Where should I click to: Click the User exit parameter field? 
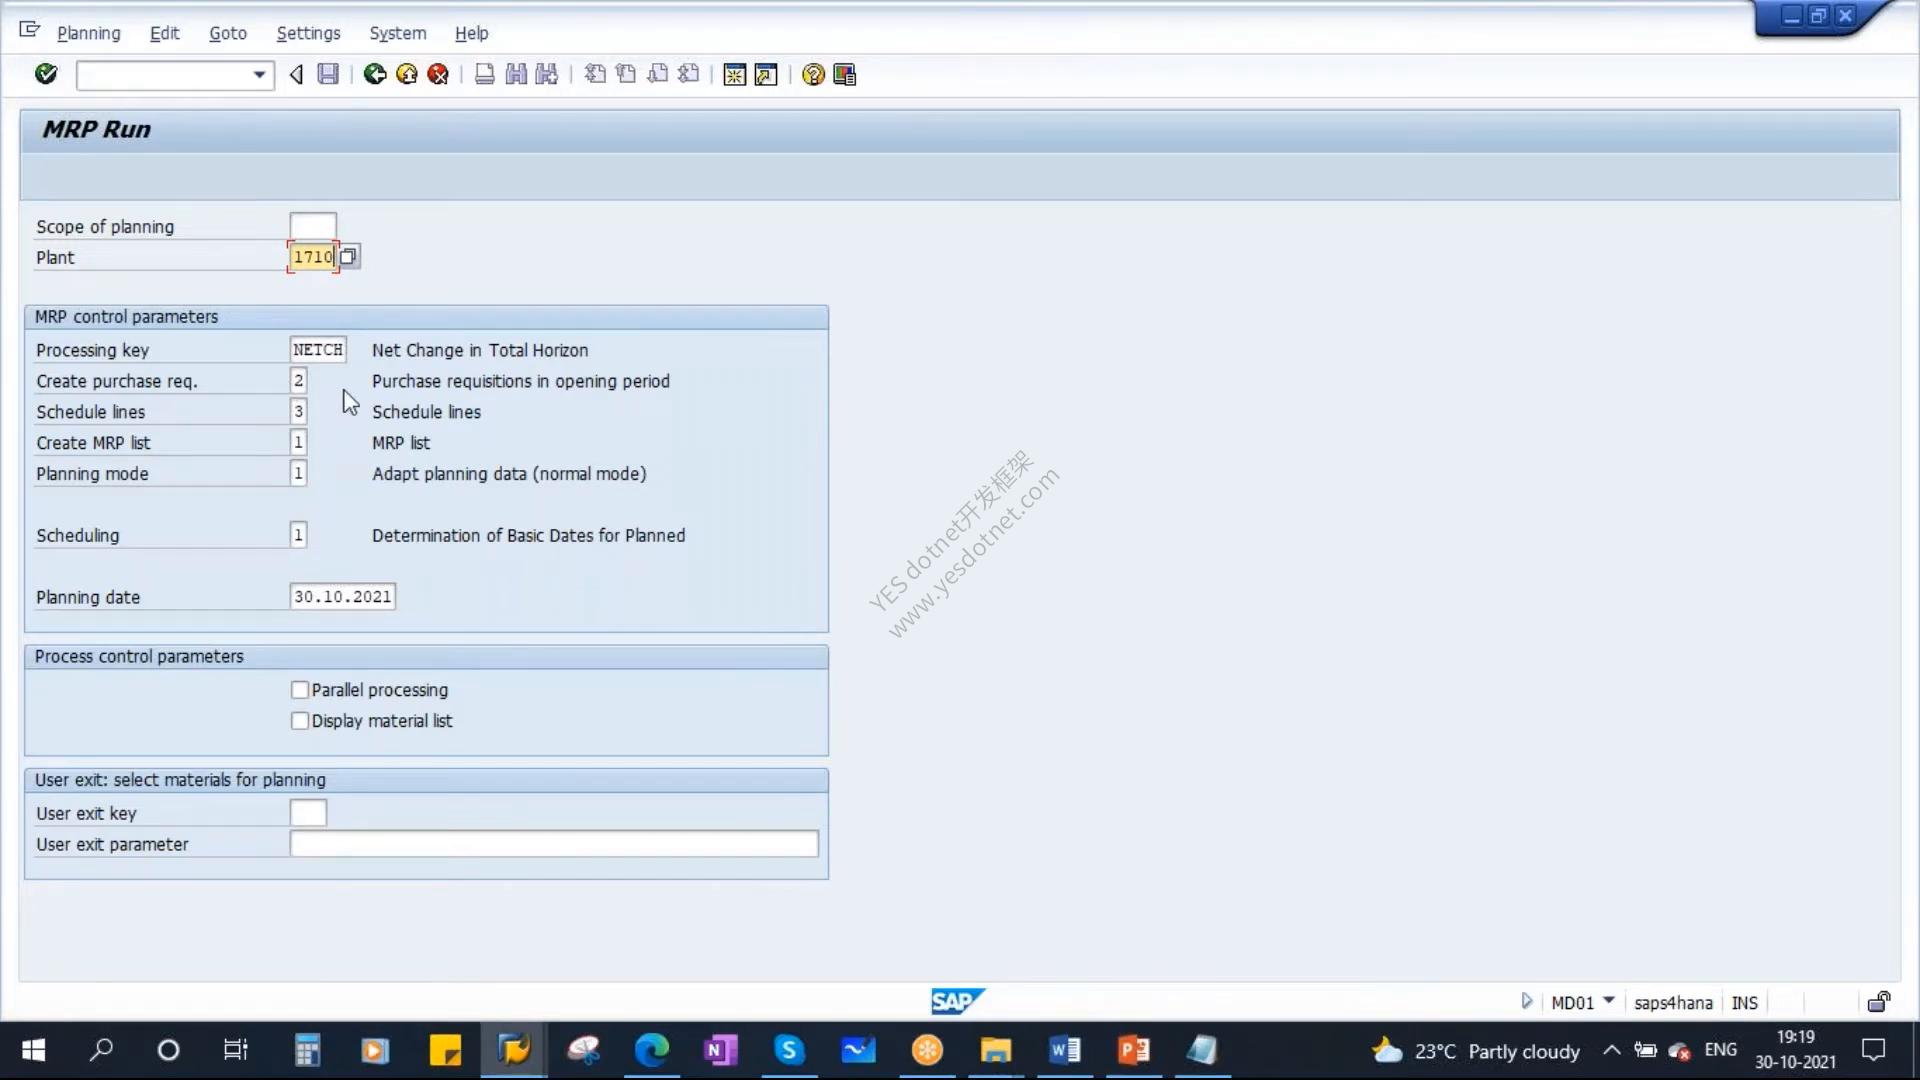coord(554,844)
